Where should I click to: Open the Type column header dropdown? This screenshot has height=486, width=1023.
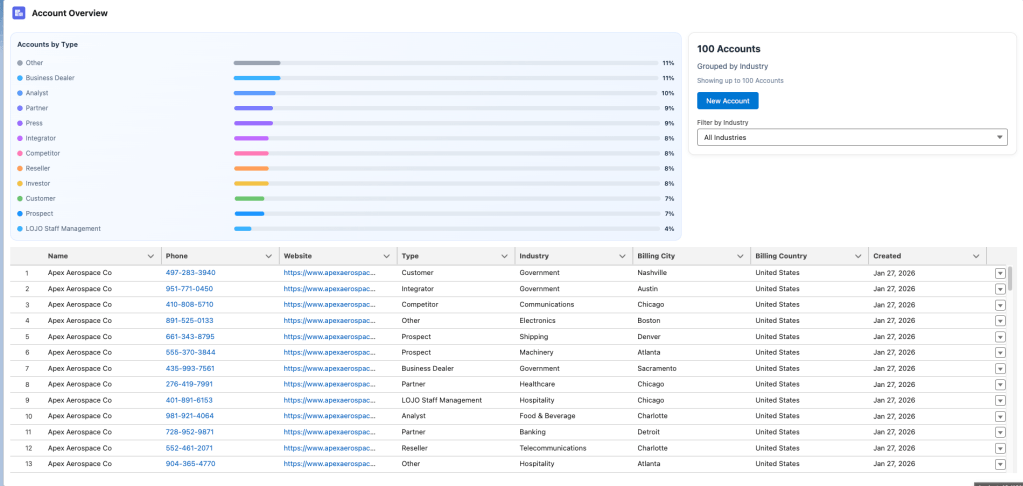pos(505,256)
